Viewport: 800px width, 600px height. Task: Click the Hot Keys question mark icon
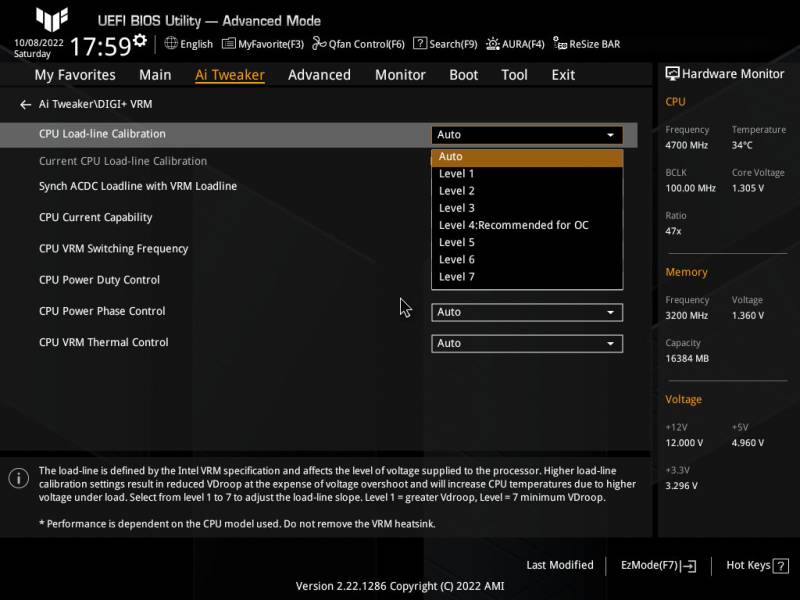click(x=781, y=565)
